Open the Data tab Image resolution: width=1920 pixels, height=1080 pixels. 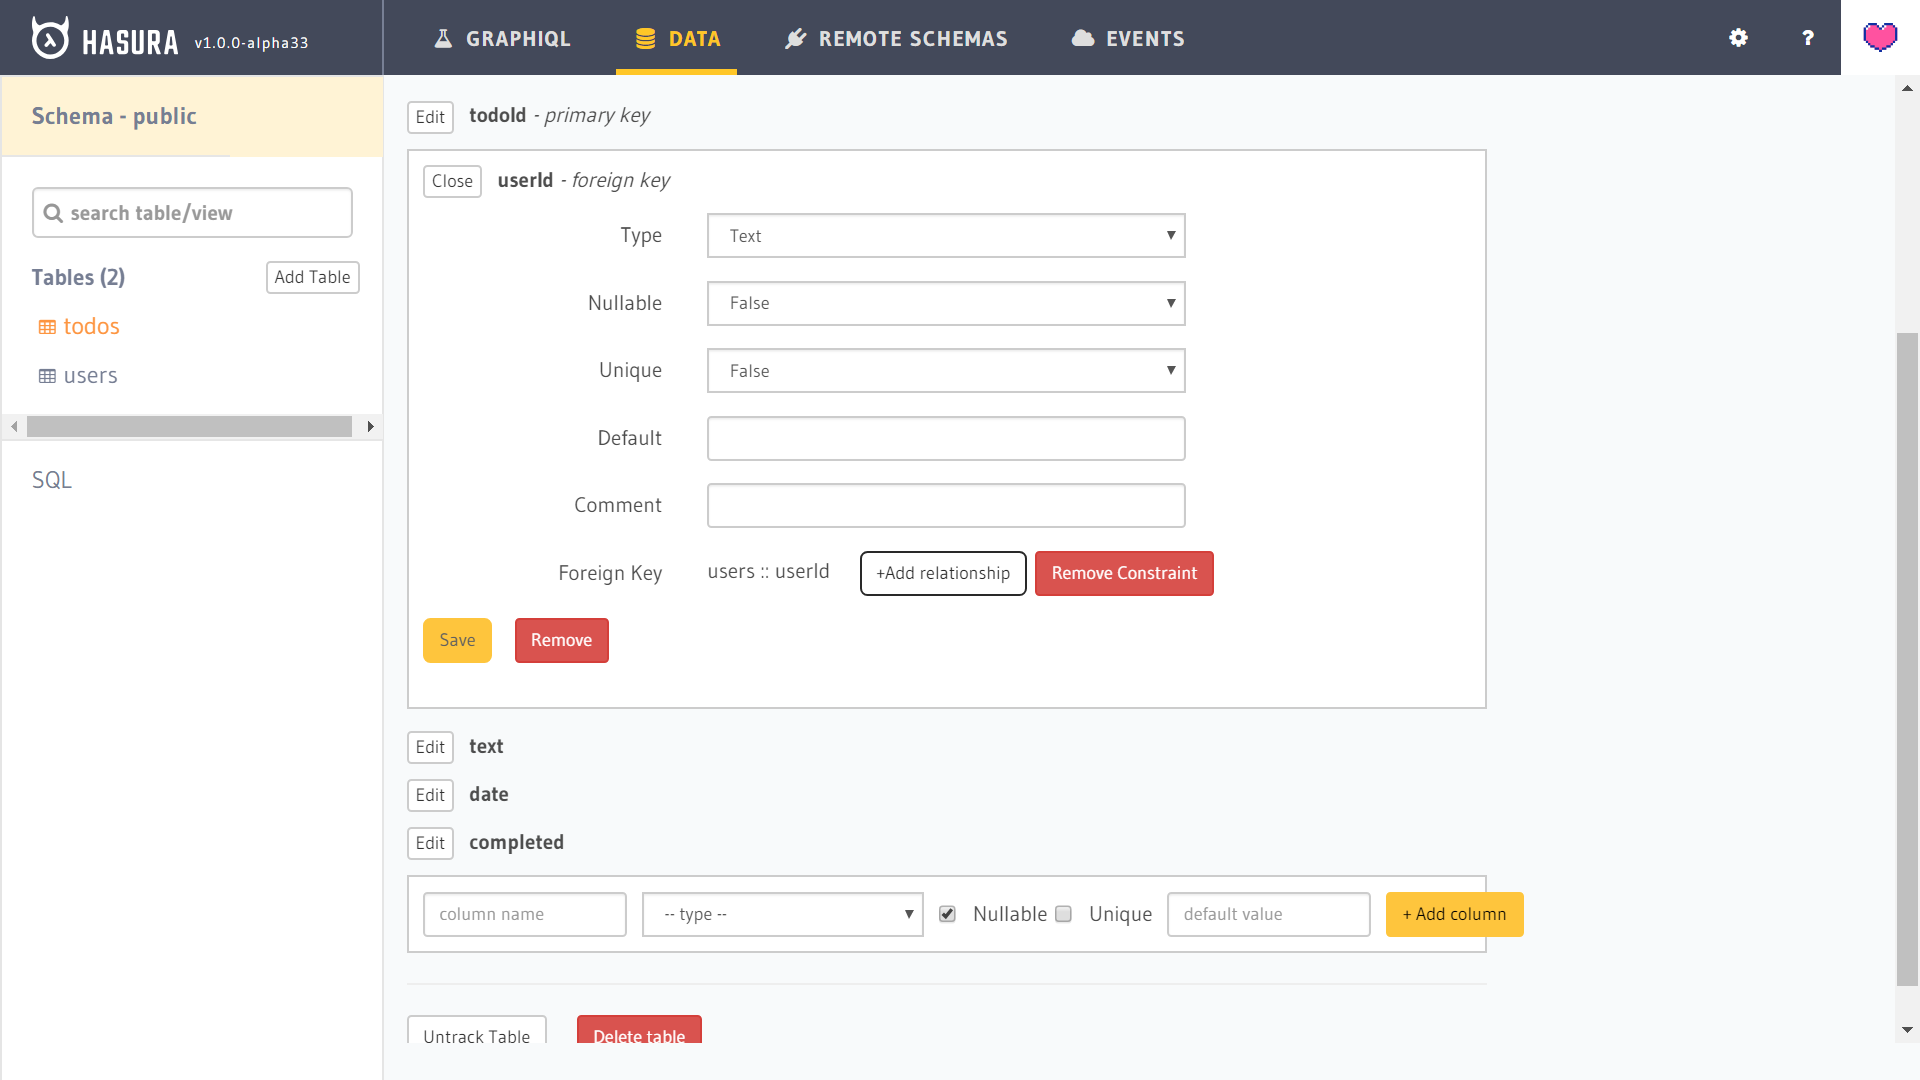point(677,38)
